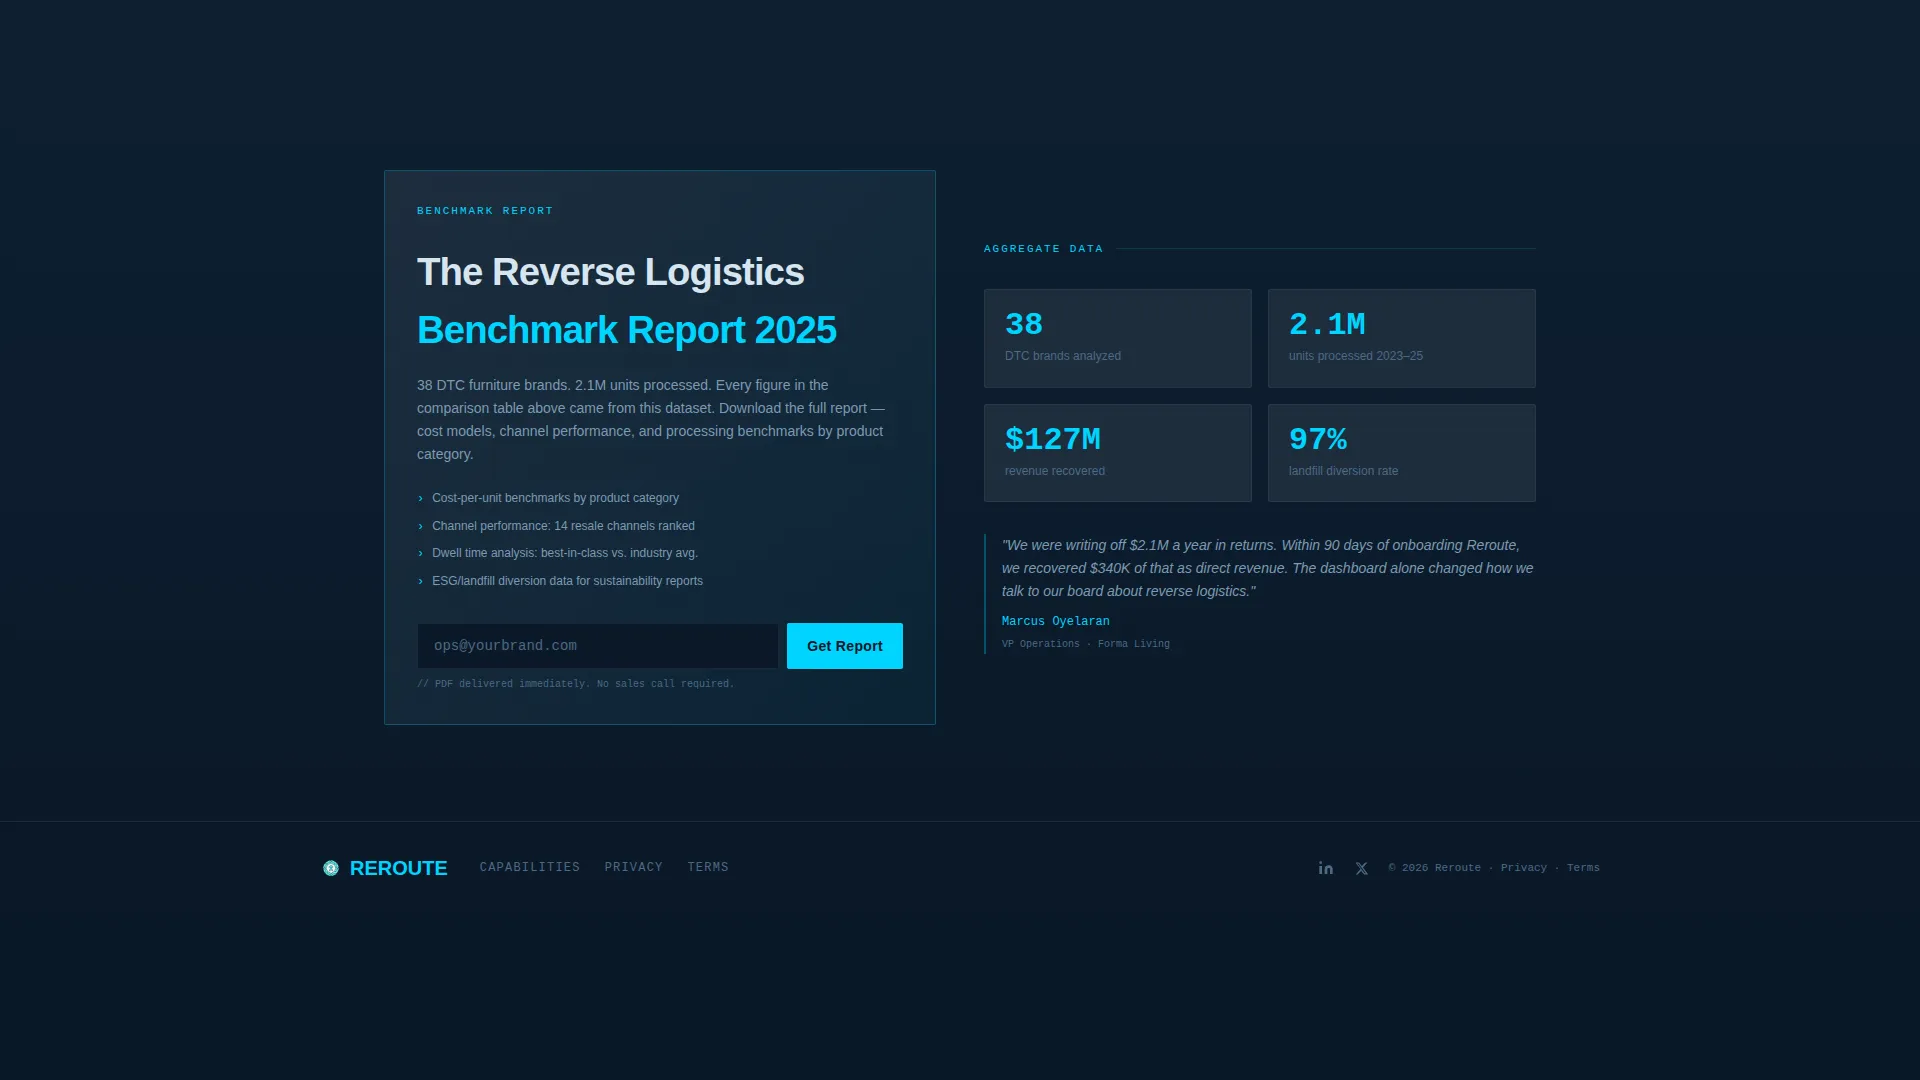
Task: Click the description paragraph starting '38 DTC furniture brands'
Action: [x=651, y=419]
